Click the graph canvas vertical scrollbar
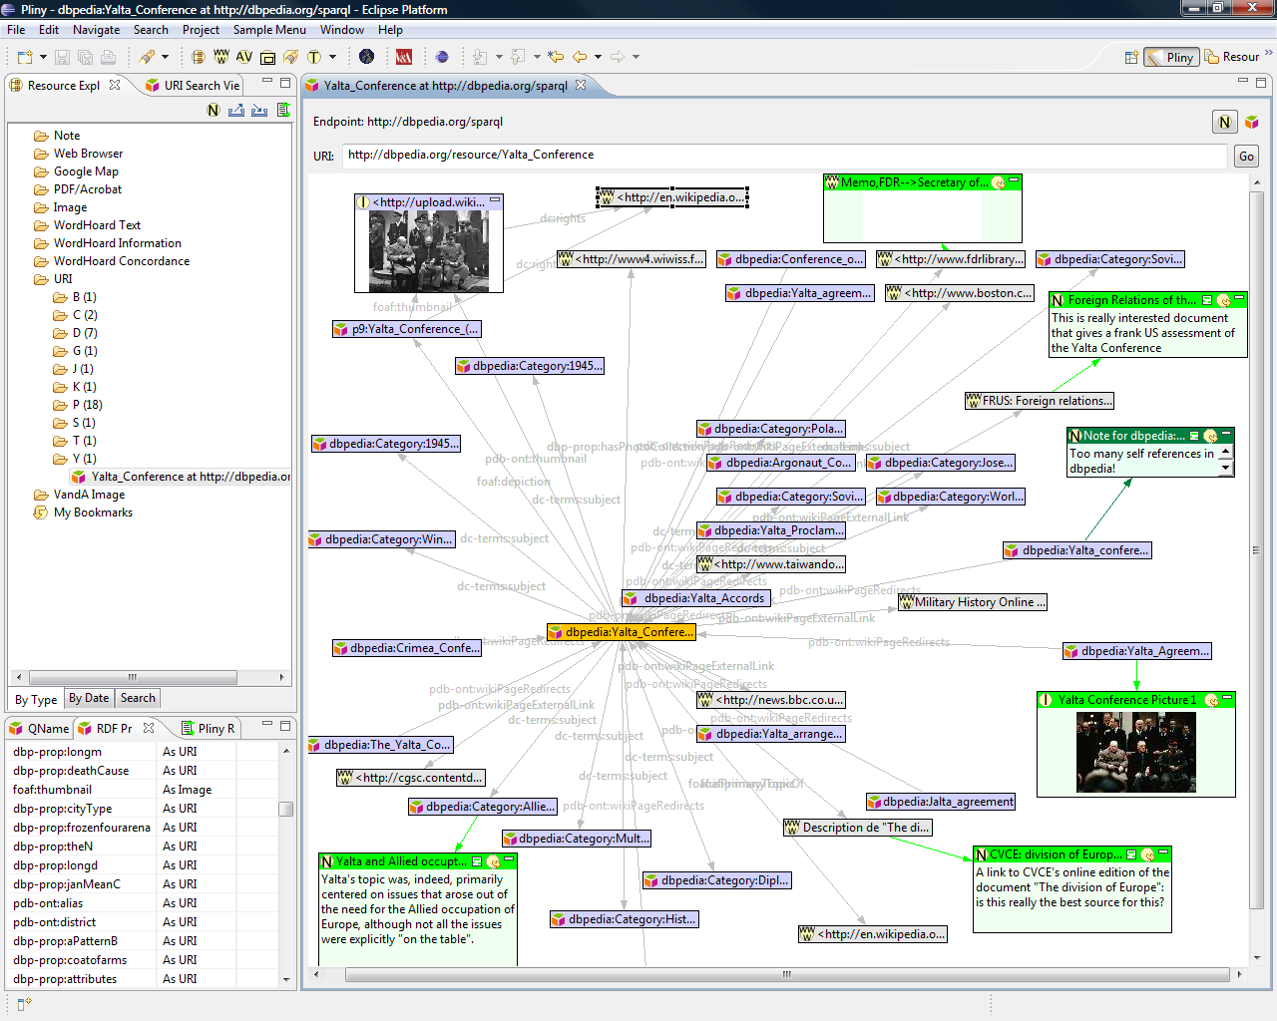1277x1021 pixels. (1256, 550)
